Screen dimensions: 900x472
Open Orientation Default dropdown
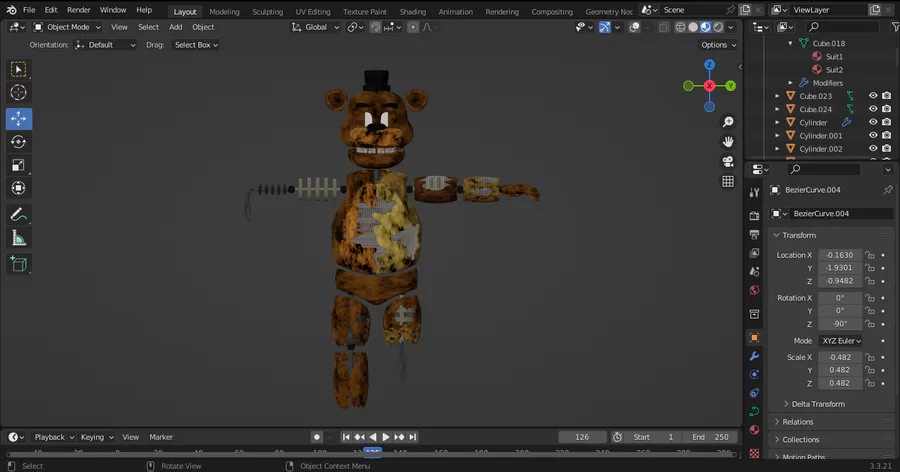pyautogui.click(x=105, y=45)
